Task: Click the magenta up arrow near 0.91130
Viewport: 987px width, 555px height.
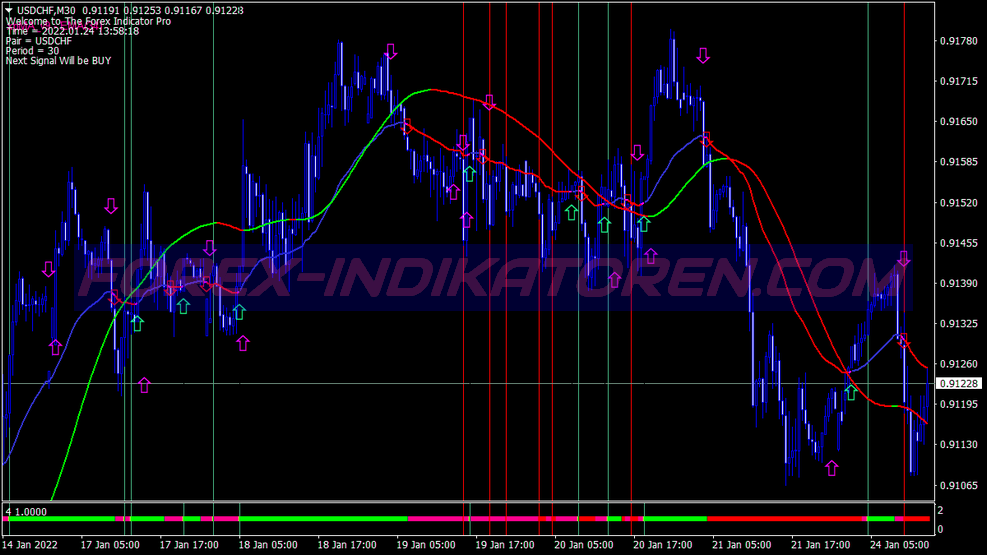Action: pyautogui.click(x=831, y=467)
